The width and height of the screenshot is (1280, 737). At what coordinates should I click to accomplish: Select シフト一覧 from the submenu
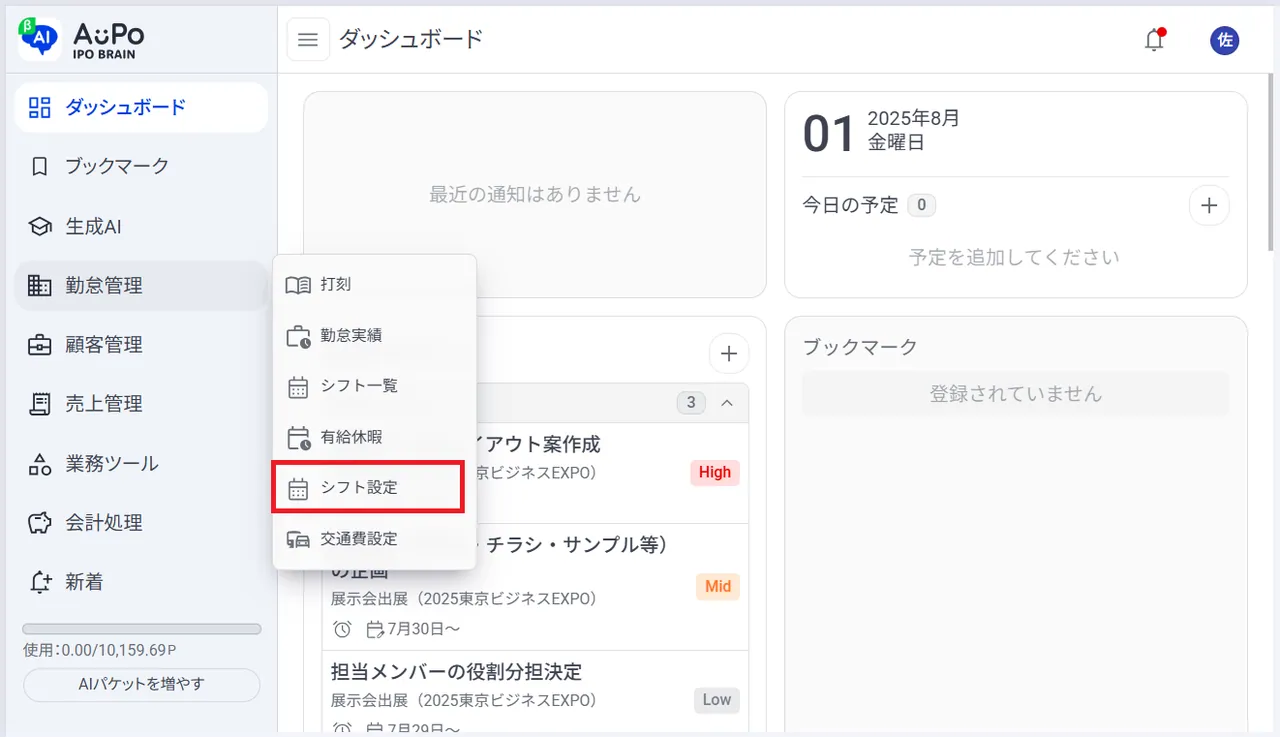tap(374, 386)
